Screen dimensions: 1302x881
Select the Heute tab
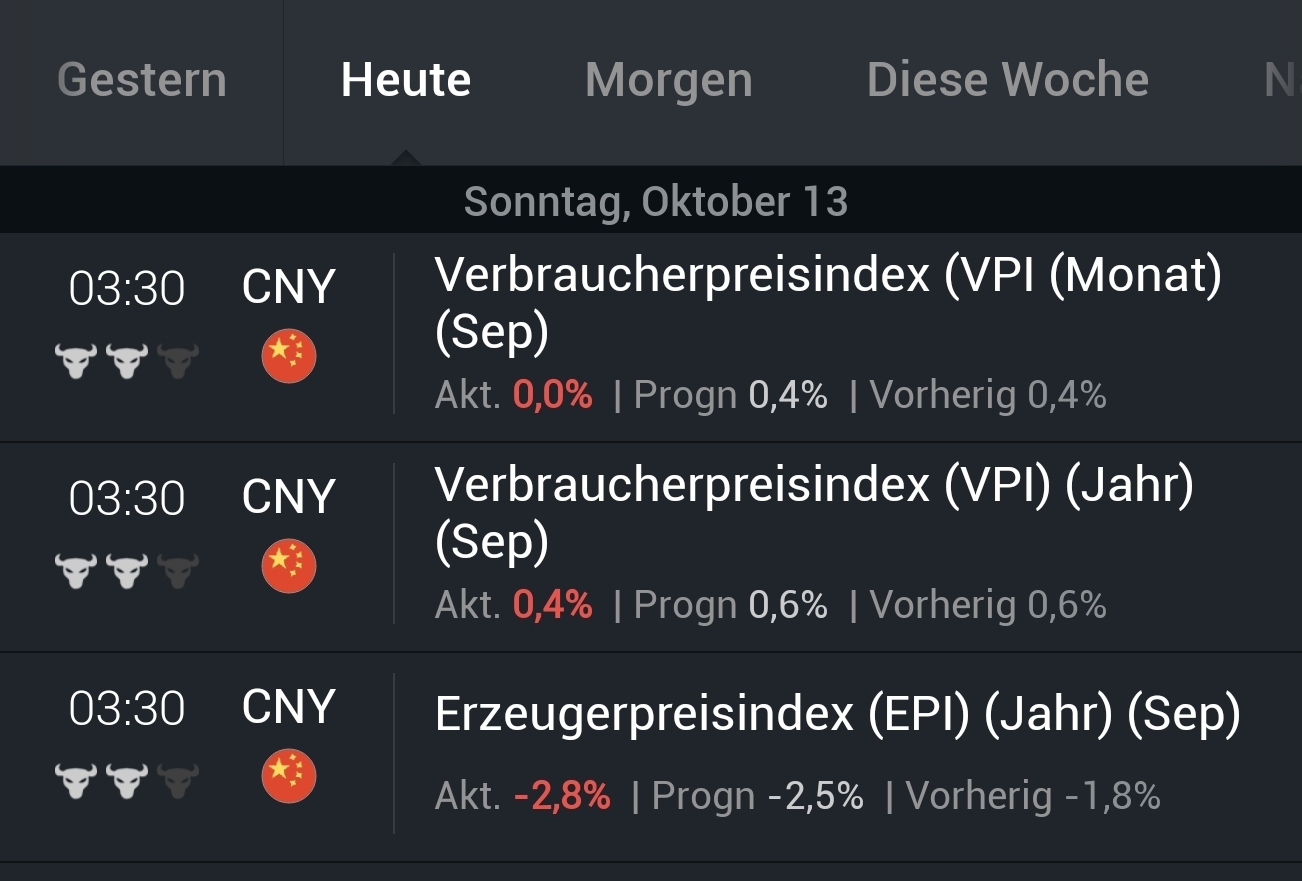coord(406,80)
